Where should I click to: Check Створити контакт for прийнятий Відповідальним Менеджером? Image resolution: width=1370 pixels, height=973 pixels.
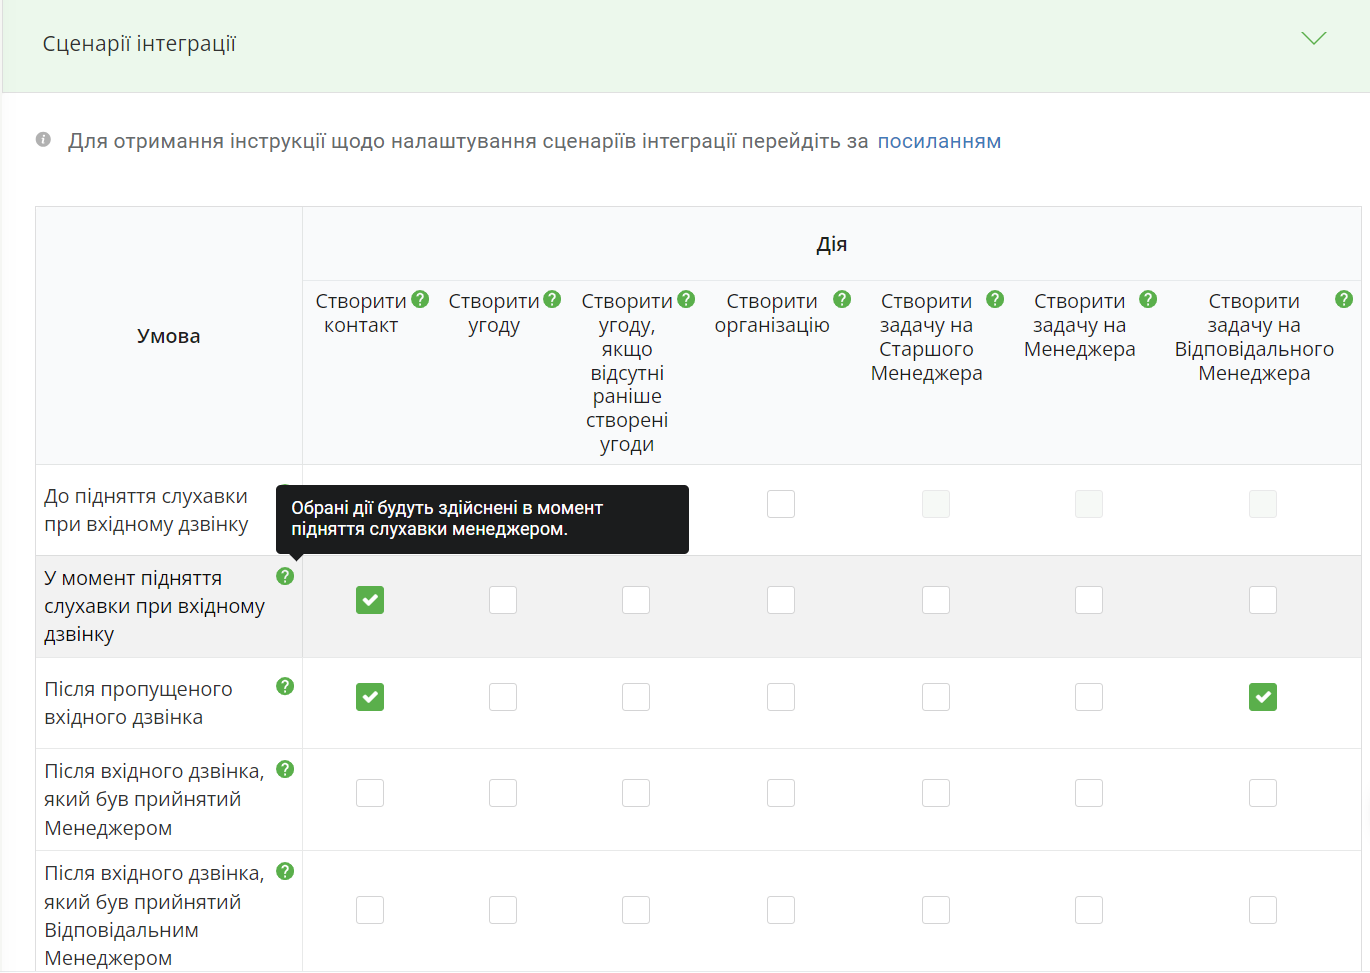pyautogui.click(x=370, y=910)
